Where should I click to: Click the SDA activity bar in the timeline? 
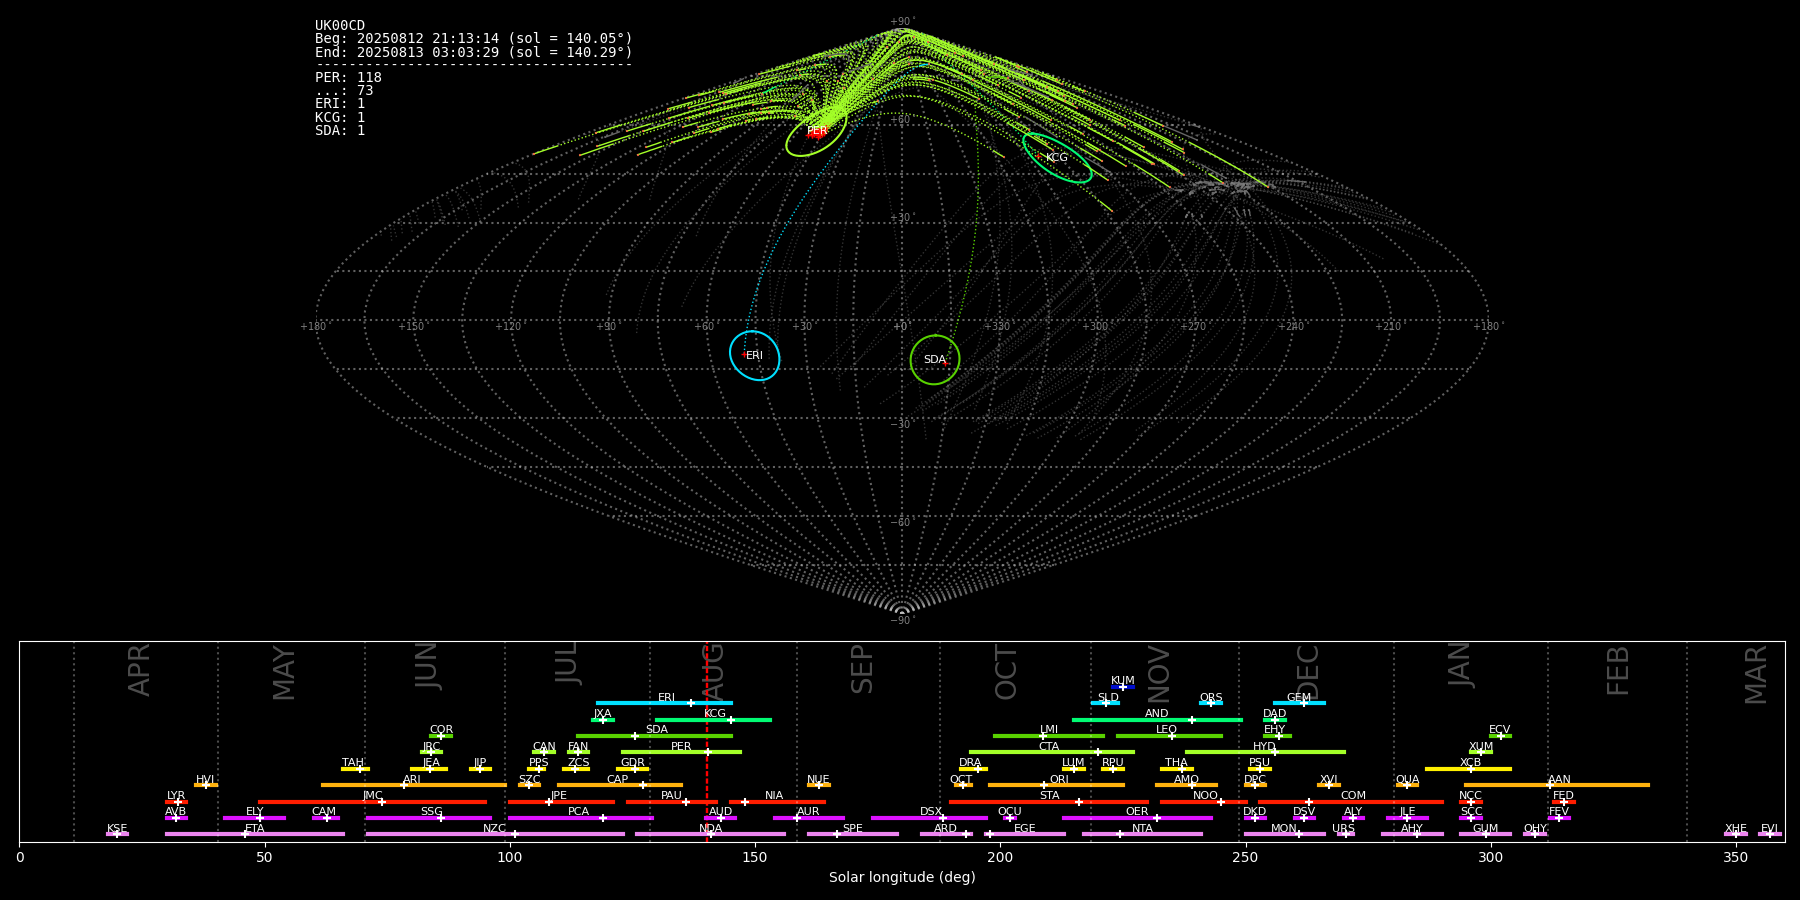click(x=654, y=736)
